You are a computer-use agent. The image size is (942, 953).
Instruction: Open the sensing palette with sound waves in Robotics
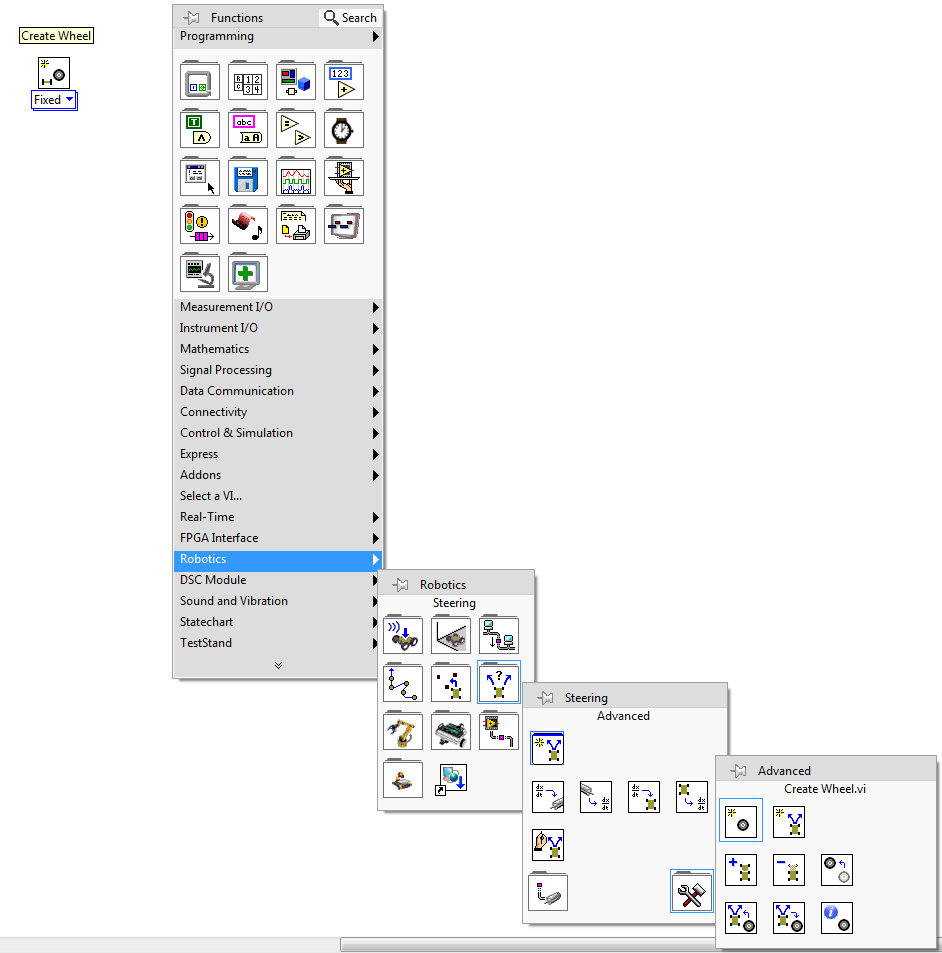click(x=402, y=635)
